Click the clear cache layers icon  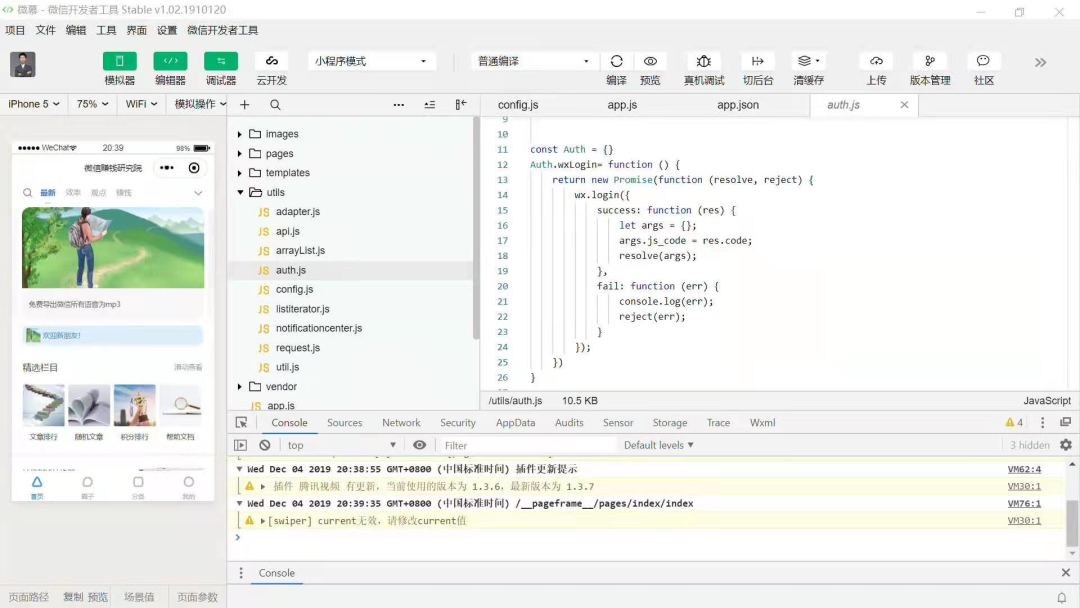(x=808, y=61)
